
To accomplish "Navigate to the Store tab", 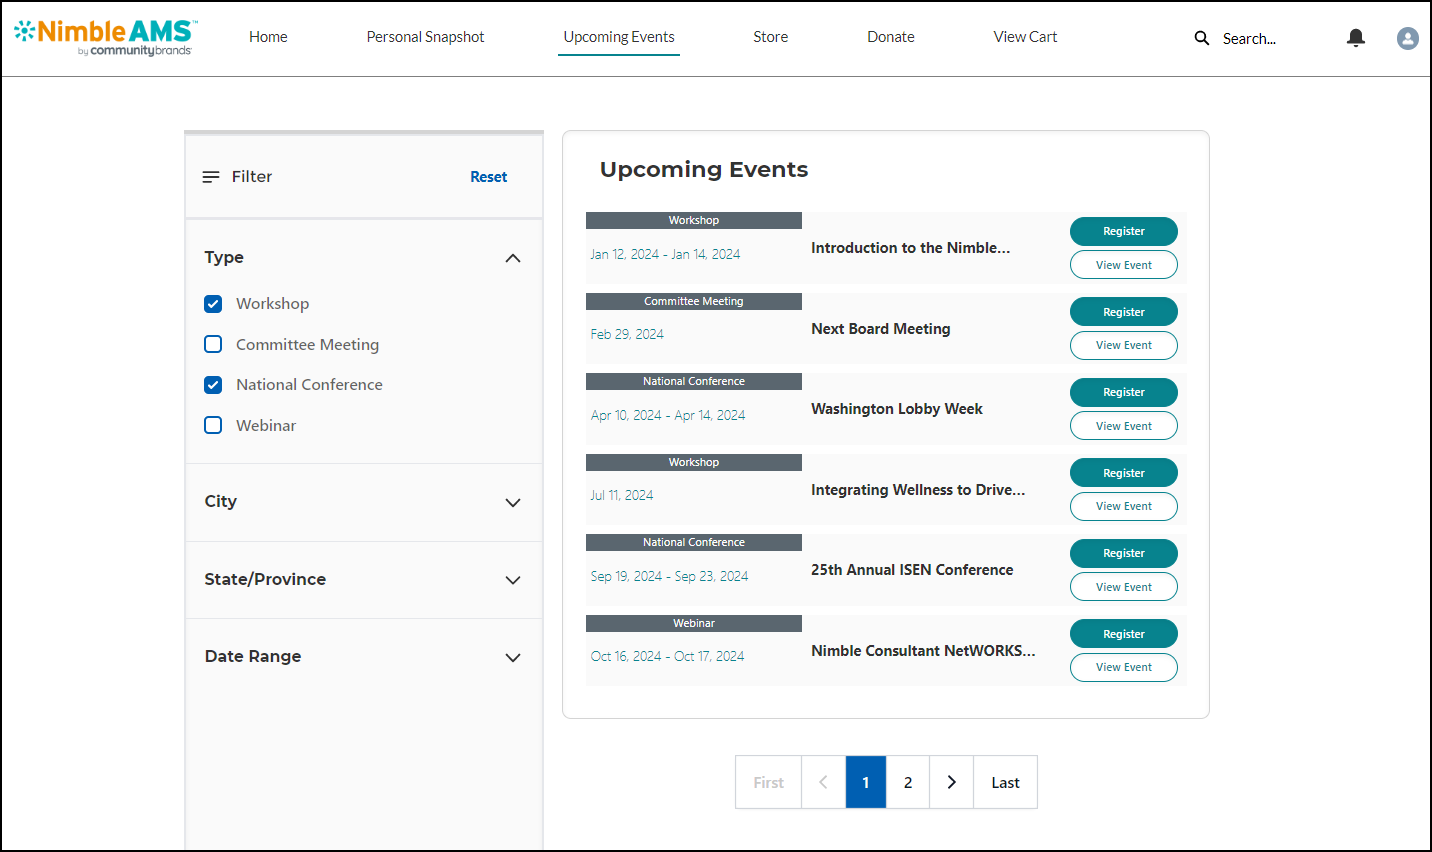I will (770, 37).
